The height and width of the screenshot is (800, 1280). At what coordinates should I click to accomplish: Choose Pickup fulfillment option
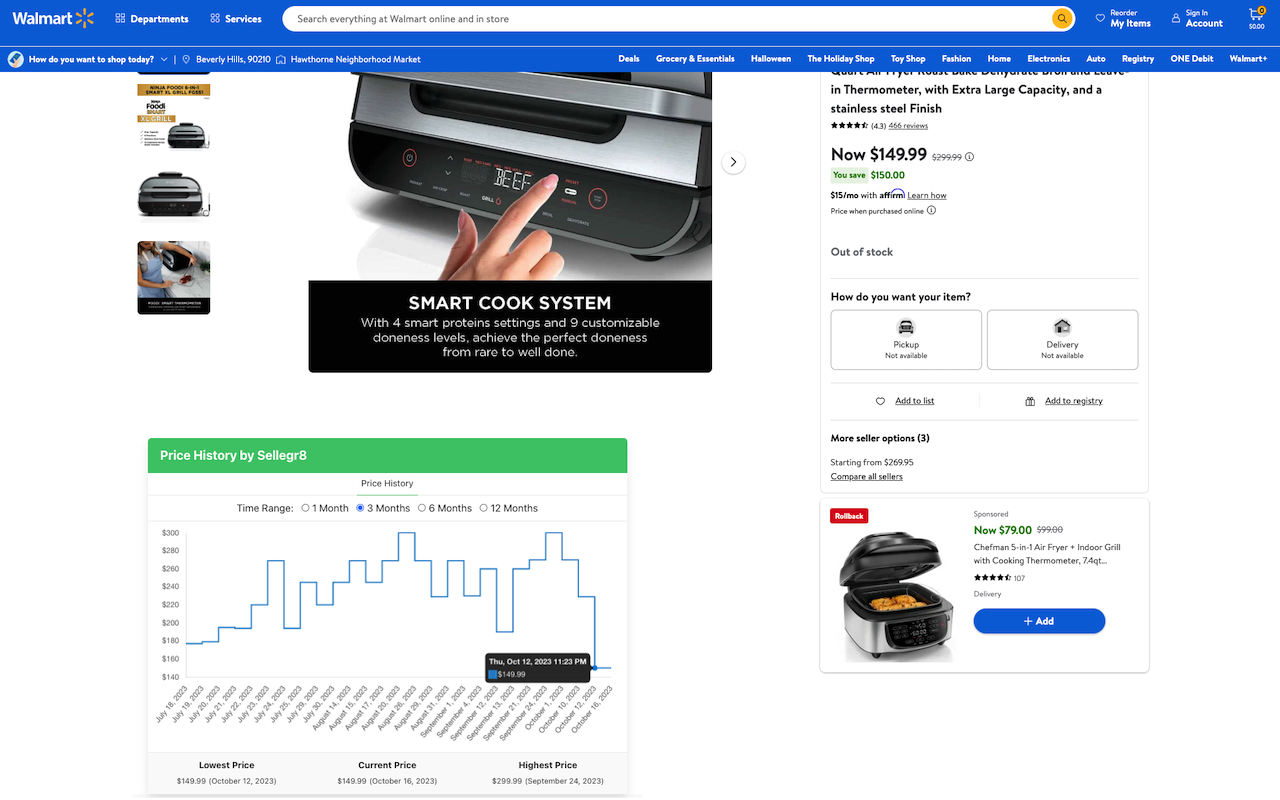pos(906,340)
